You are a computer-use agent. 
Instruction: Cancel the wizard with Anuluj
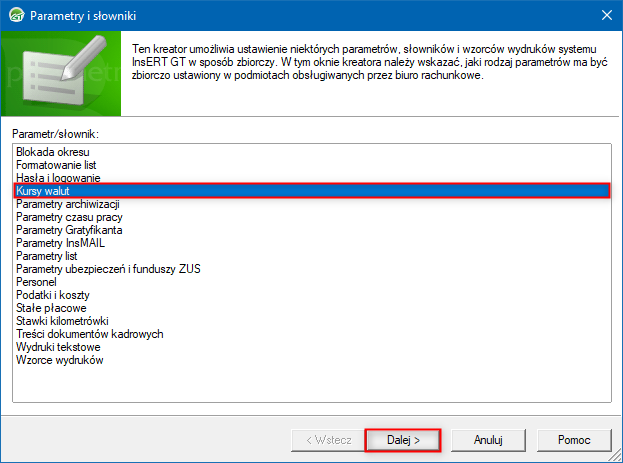[488, 440]
